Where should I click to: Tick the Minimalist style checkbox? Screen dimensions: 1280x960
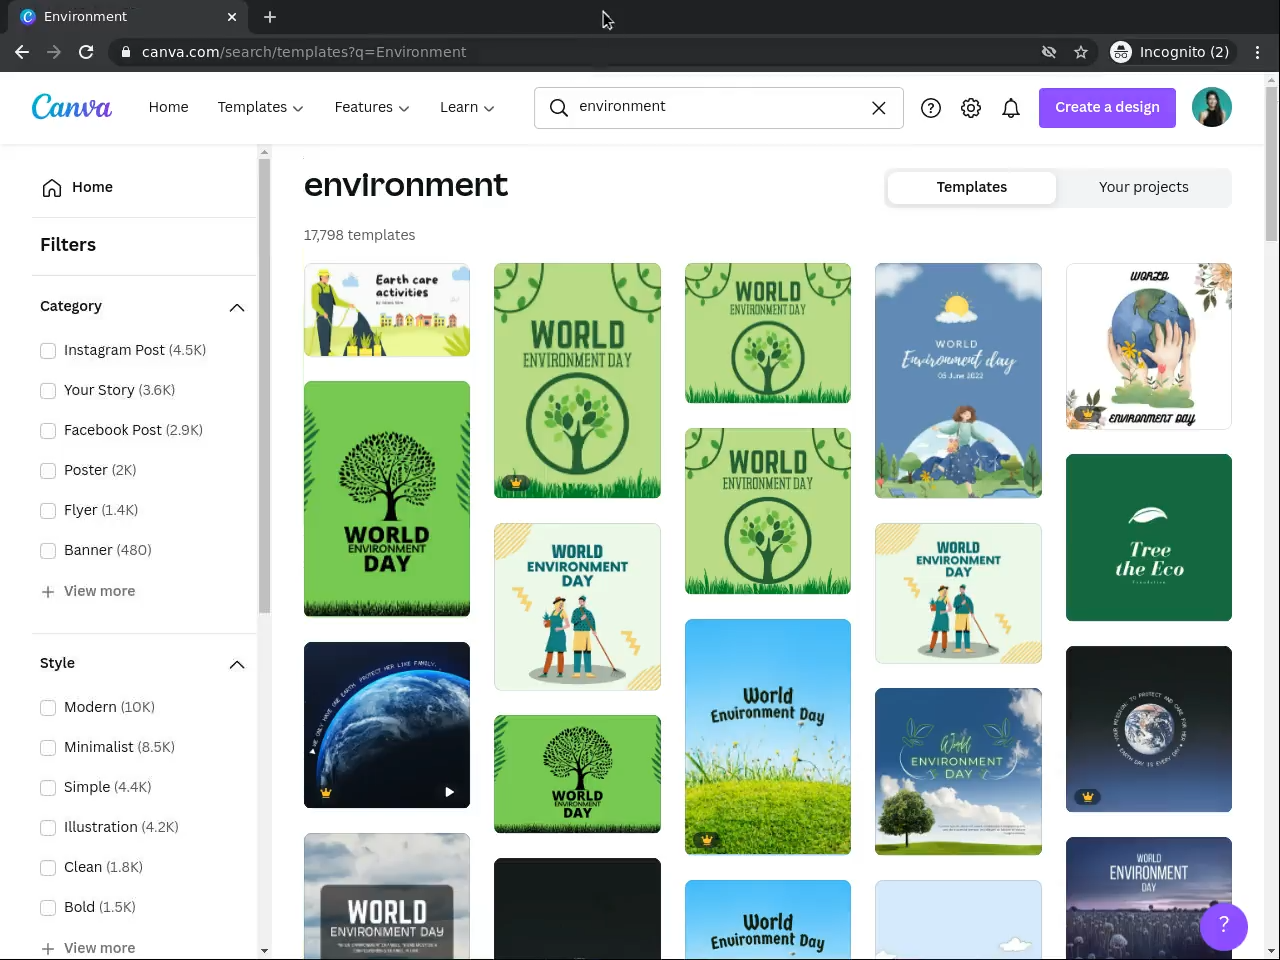48,748
